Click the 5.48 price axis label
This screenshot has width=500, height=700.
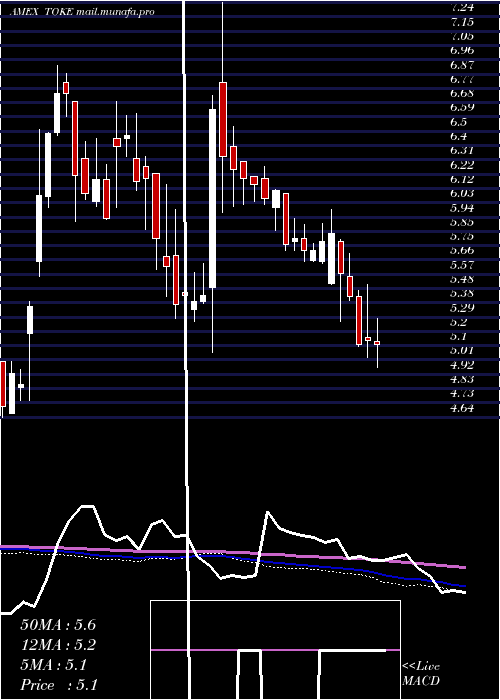462,279
